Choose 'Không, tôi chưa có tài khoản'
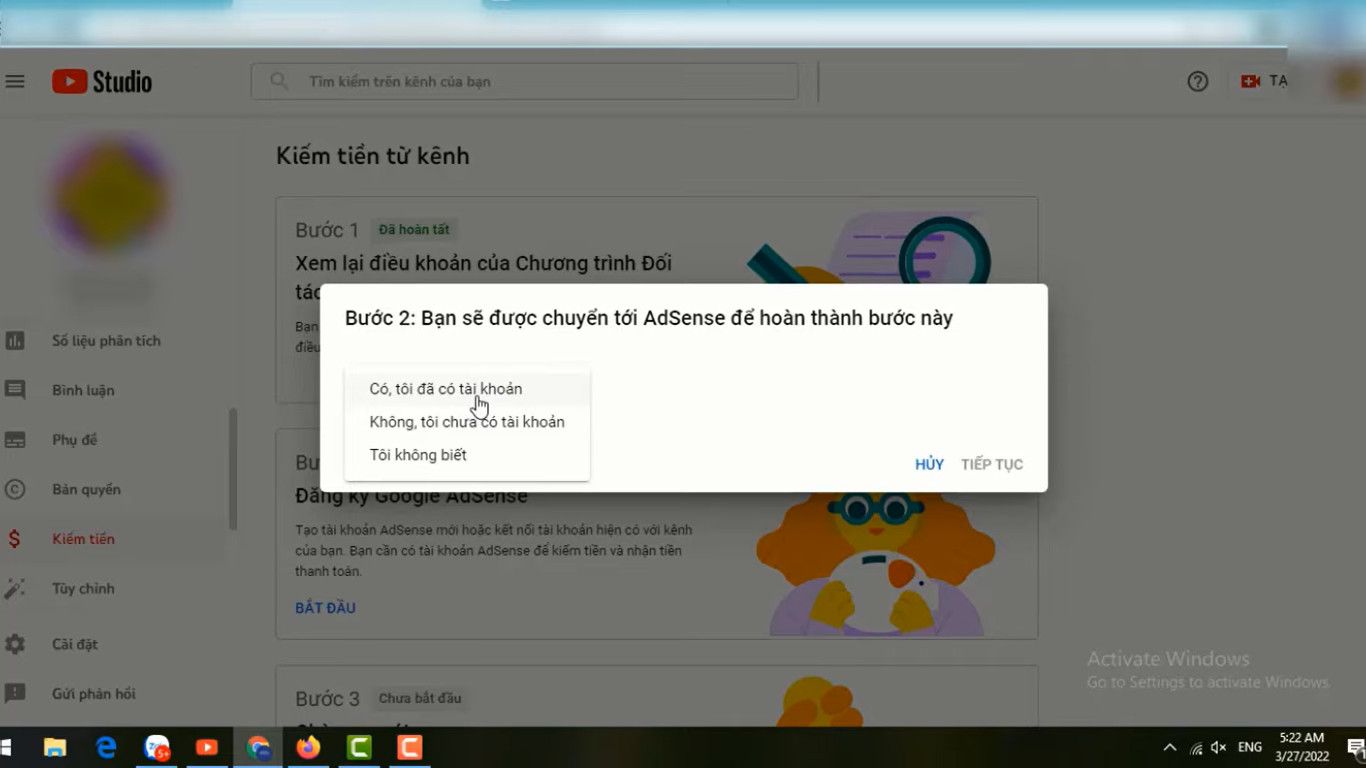1366x768 pixels. point(467,422)
